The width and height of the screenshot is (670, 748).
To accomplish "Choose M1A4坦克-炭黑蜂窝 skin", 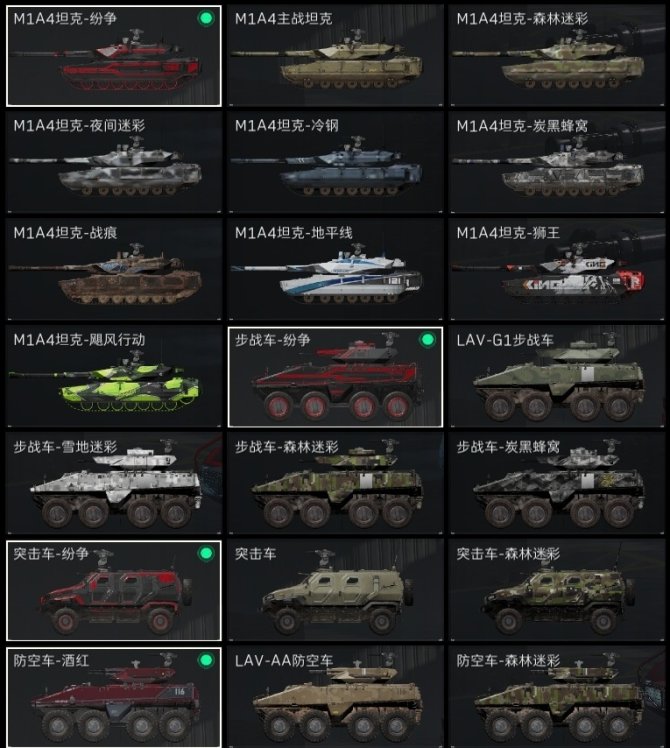I will [x=557, y=163].
